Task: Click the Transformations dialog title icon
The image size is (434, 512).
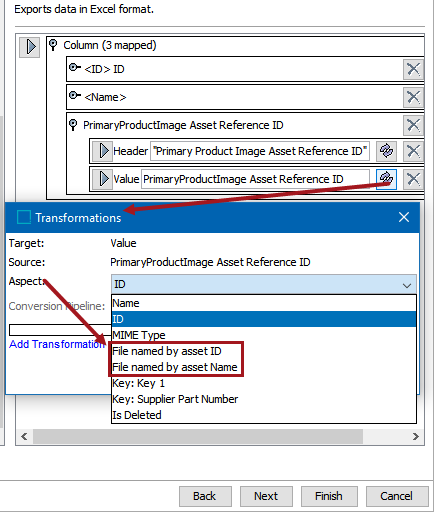Action: 24,217
